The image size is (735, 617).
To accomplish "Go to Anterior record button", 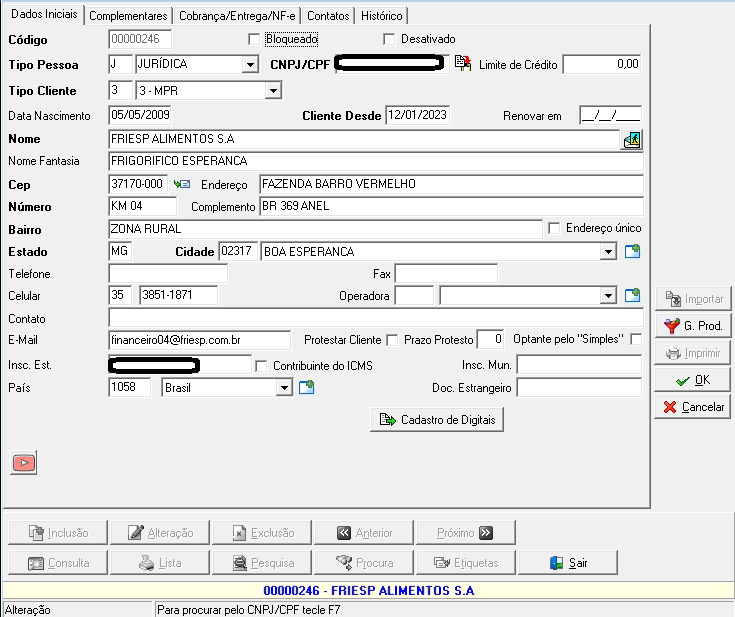I will tap(364, 533).
